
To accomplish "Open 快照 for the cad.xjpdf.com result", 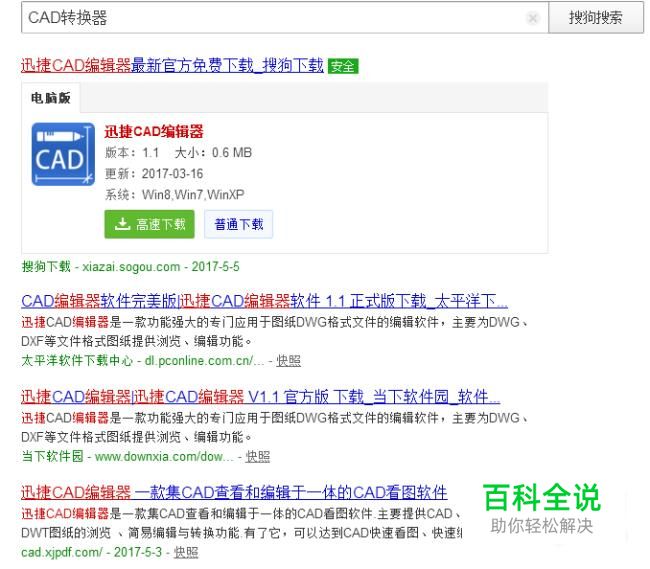I will click(x=186, y=552).
